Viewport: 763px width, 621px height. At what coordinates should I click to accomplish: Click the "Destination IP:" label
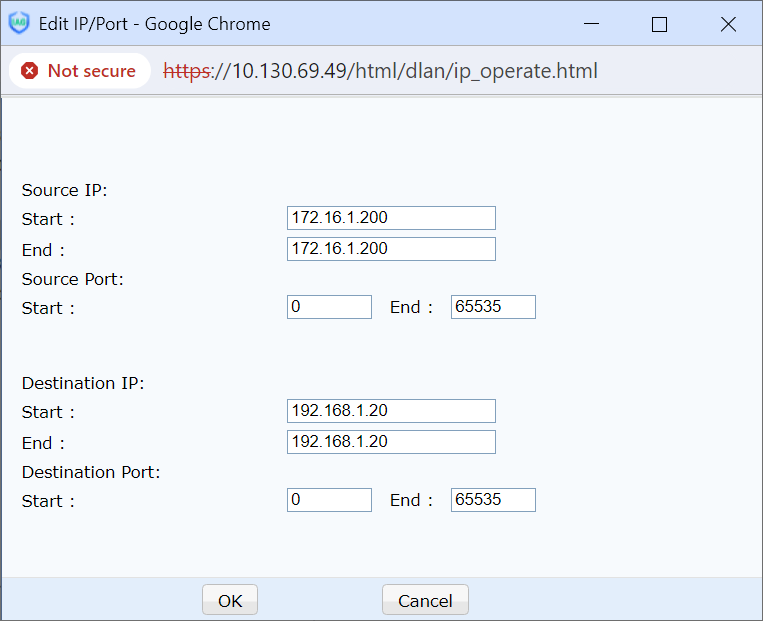click(83, 383)
